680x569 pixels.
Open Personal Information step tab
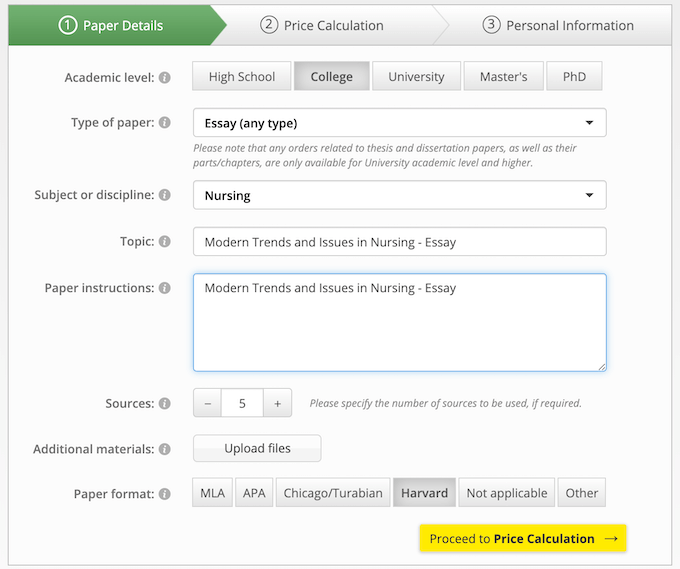[x=557, y=26]
